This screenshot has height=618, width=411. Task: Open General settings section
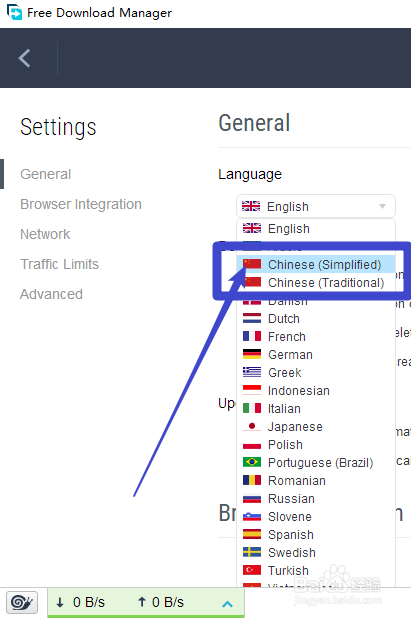pyautogui.click(x=45, y=174)
